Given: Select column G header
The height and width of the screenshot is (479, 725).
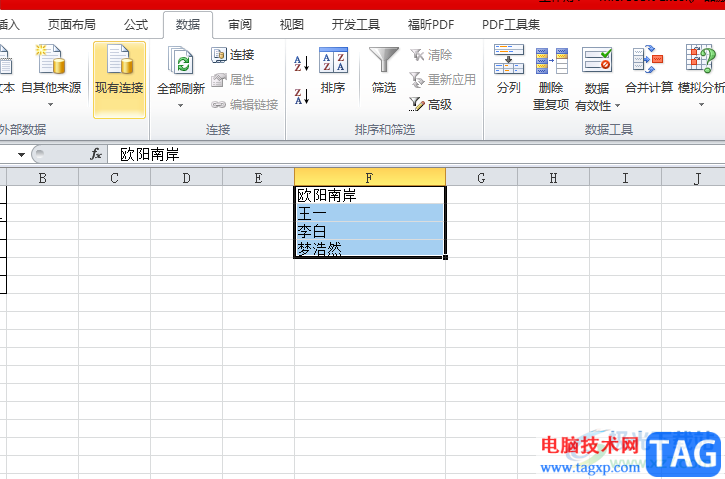Looking at the screenshot, I should tap(481, 178).
